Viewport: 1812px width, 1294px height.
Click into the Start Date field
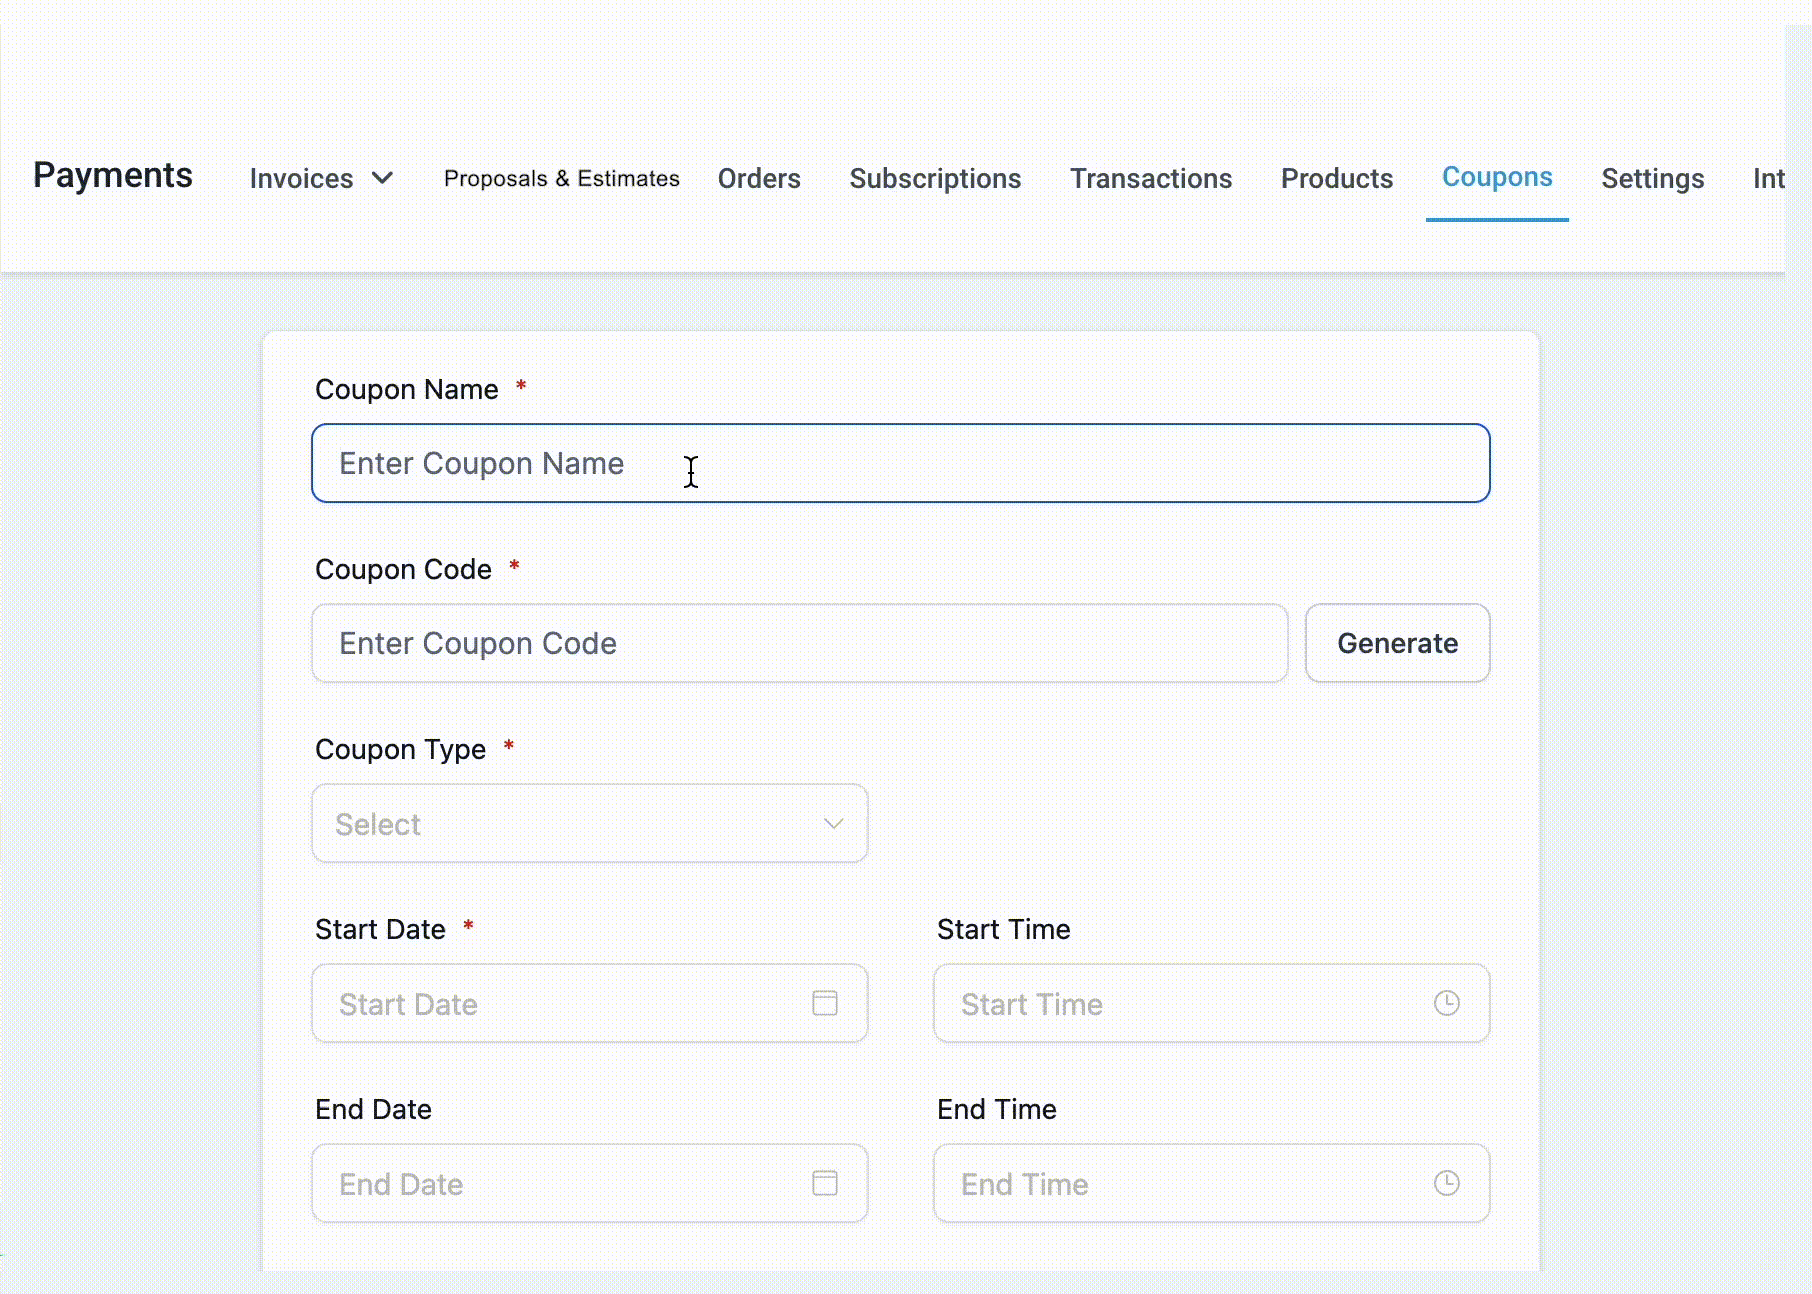[x=560, y=1004]
